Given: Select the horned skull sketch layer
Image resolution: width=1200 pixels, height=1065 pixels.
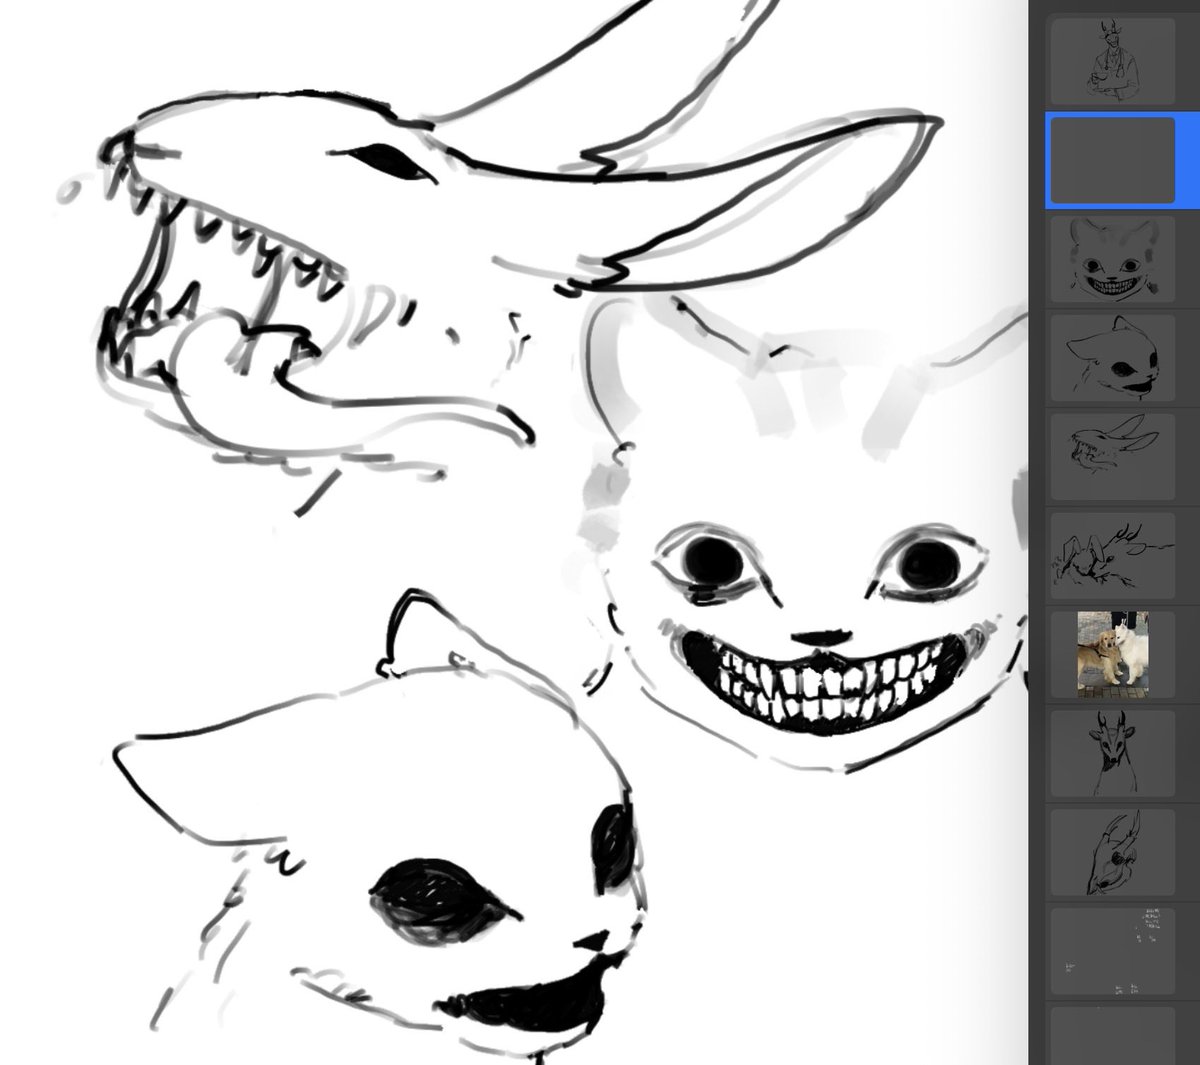Looking at the screenshot, I should [1111, 852].
